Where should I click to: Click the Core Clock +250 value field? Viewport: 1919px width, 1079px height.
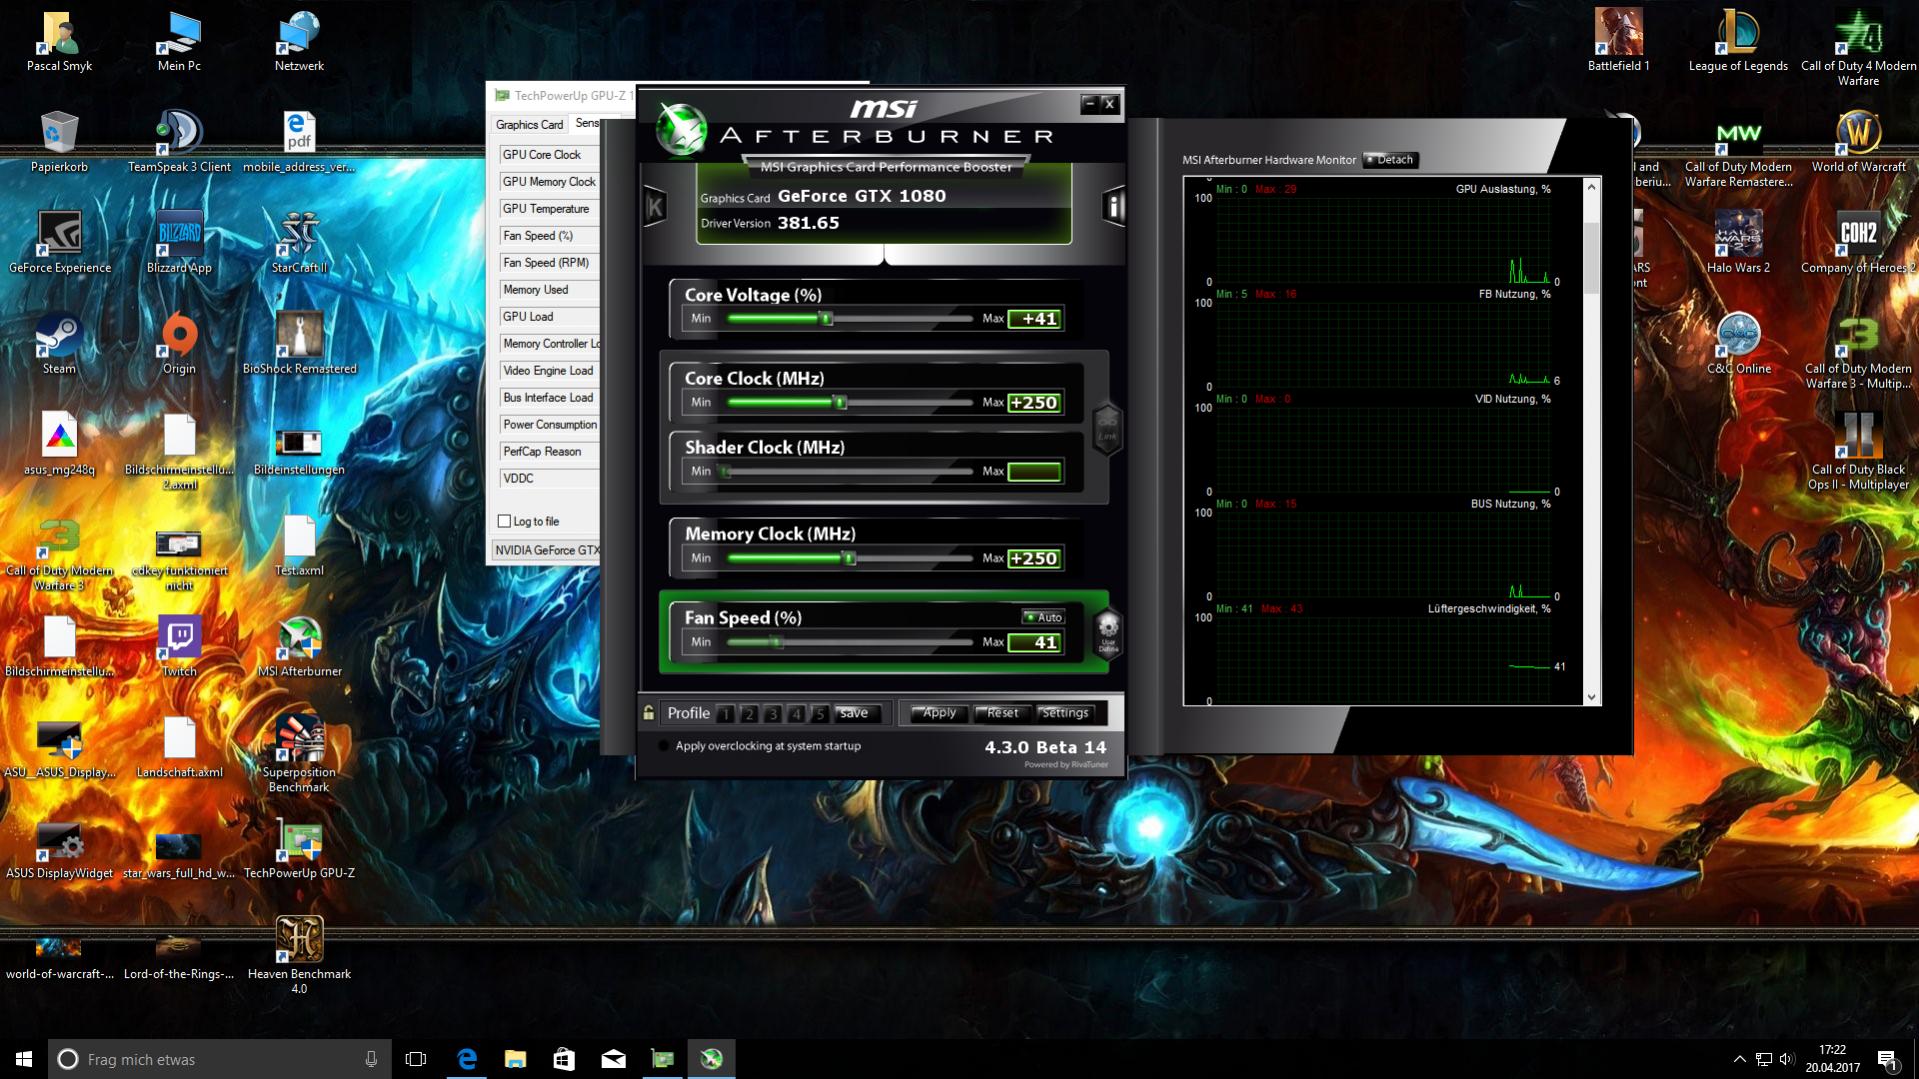coord(1034,403)
